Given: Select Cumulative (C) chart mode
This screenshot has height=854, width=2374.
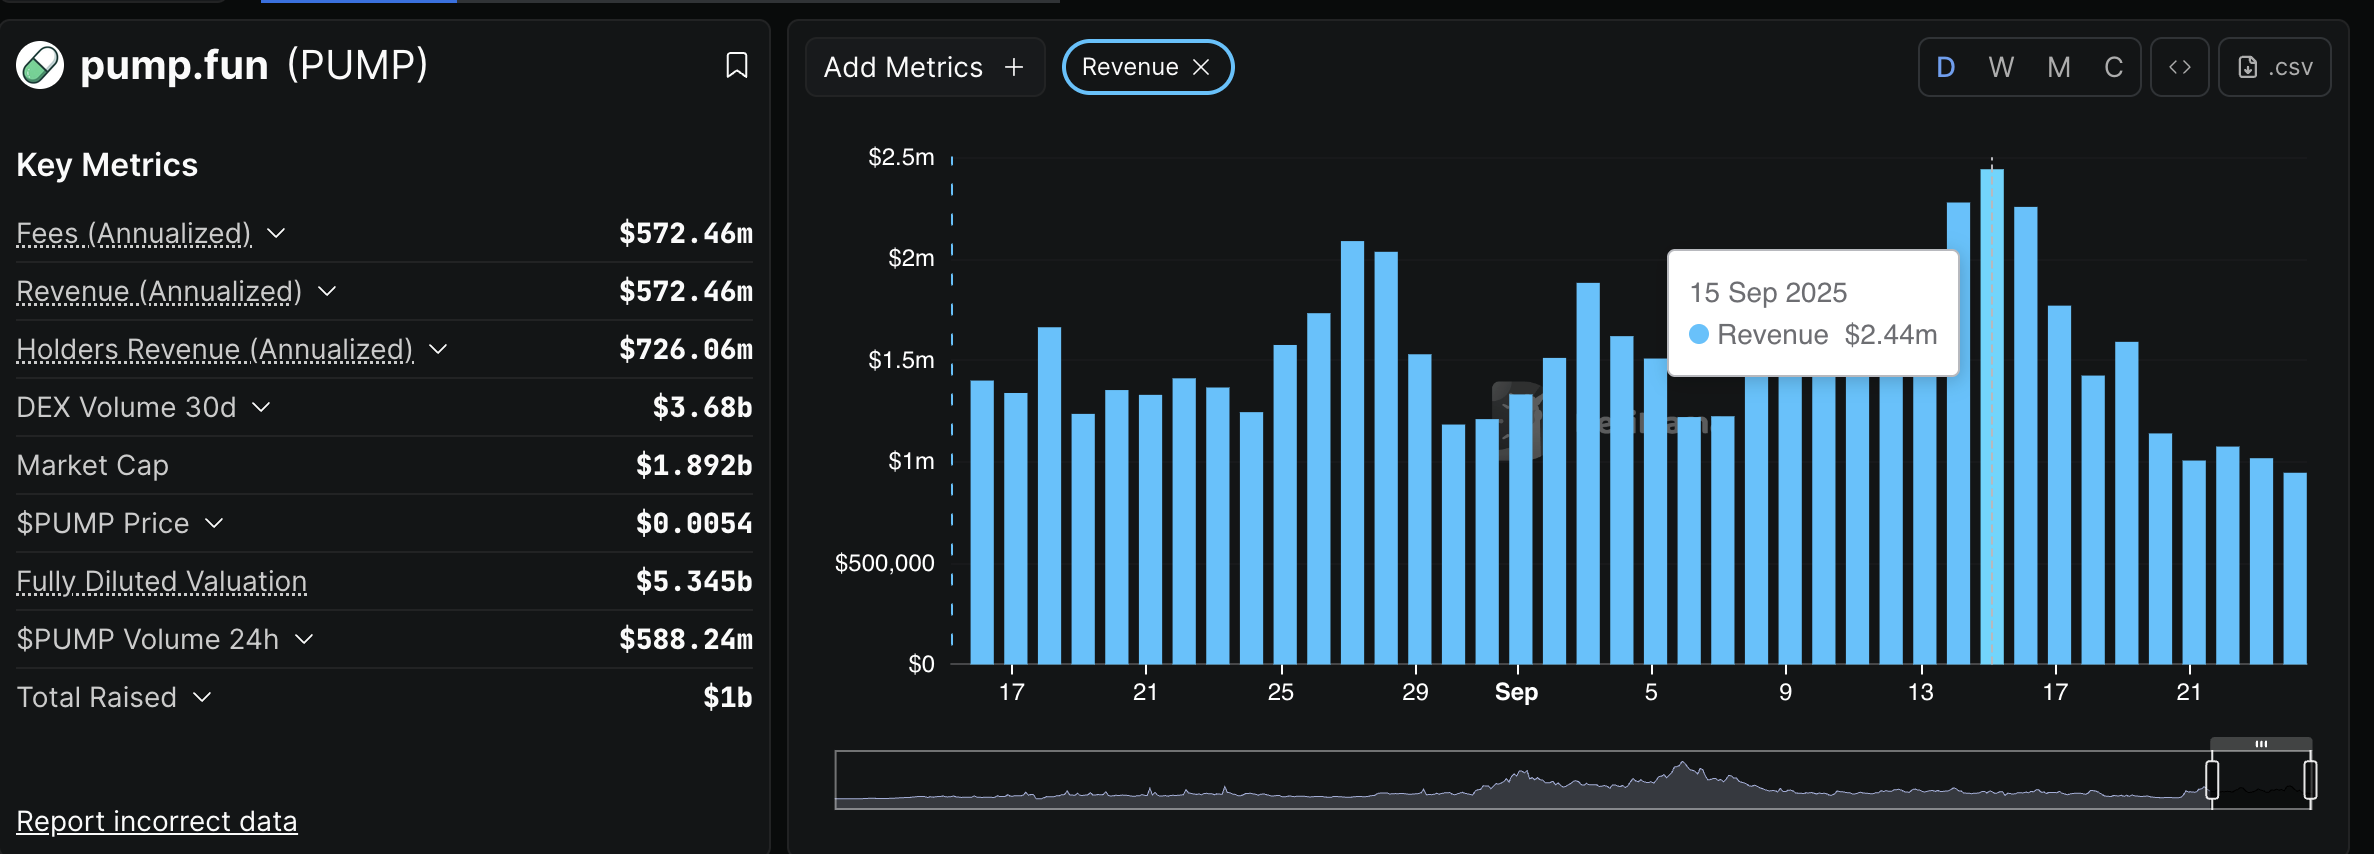Looking at the screenshot, I should click(2113, 67).
